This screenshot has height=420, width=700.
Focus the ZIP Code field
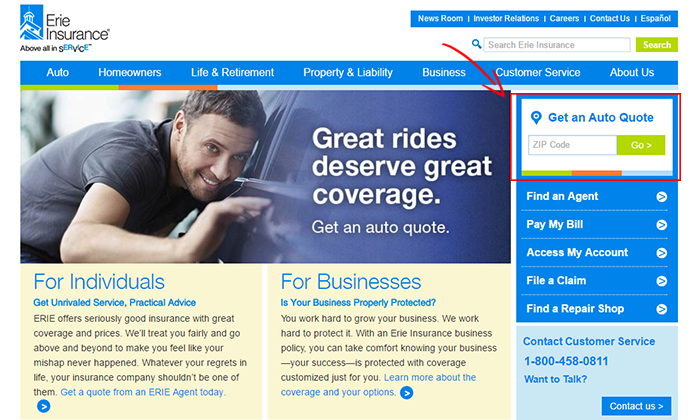point(572,145)
